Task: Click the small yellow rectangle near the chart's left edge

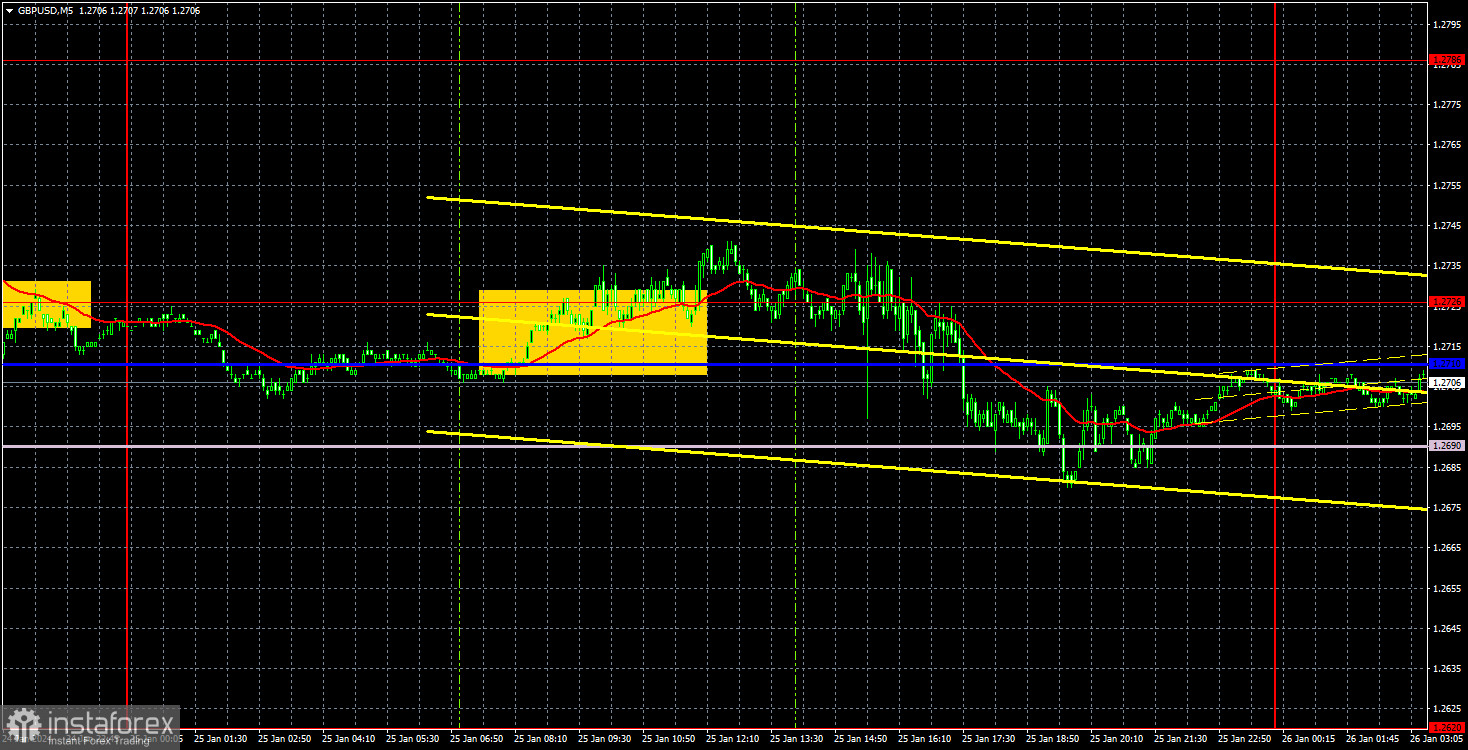Action: coord(46,304)
